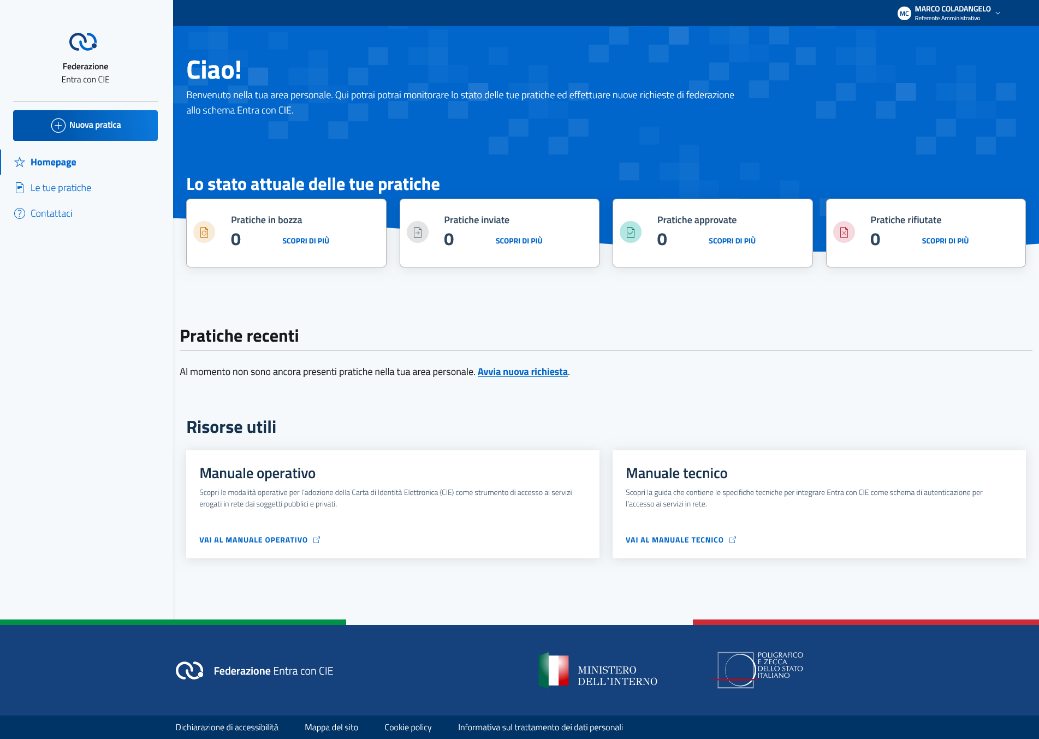Click the question mark icon beside Contattaci
The width and height of the screenshot is (1039, 739).
coord(20,213)
